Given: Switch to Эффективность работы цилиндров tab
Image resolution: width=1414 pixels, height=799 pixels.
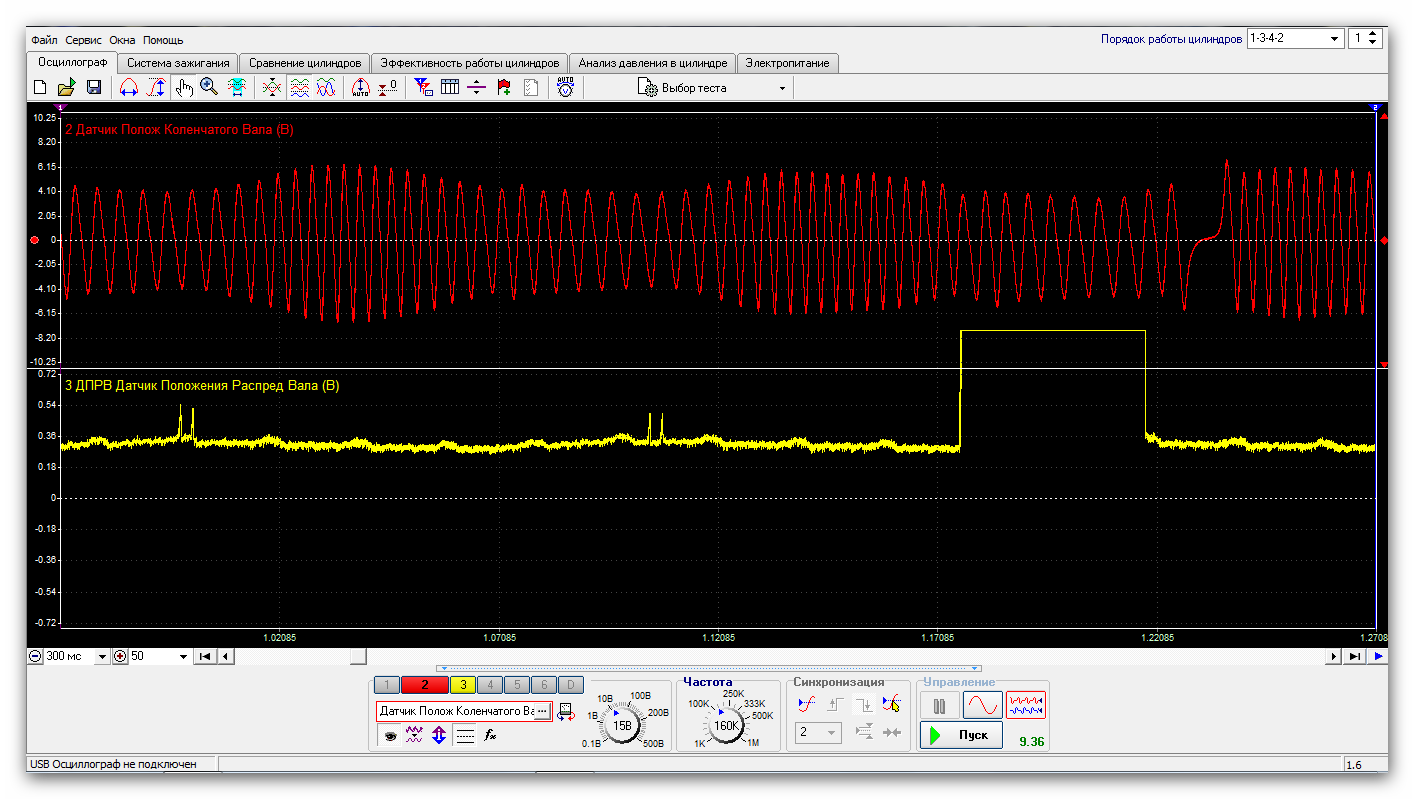Looking at the screenshot, I should coord(469,63).
